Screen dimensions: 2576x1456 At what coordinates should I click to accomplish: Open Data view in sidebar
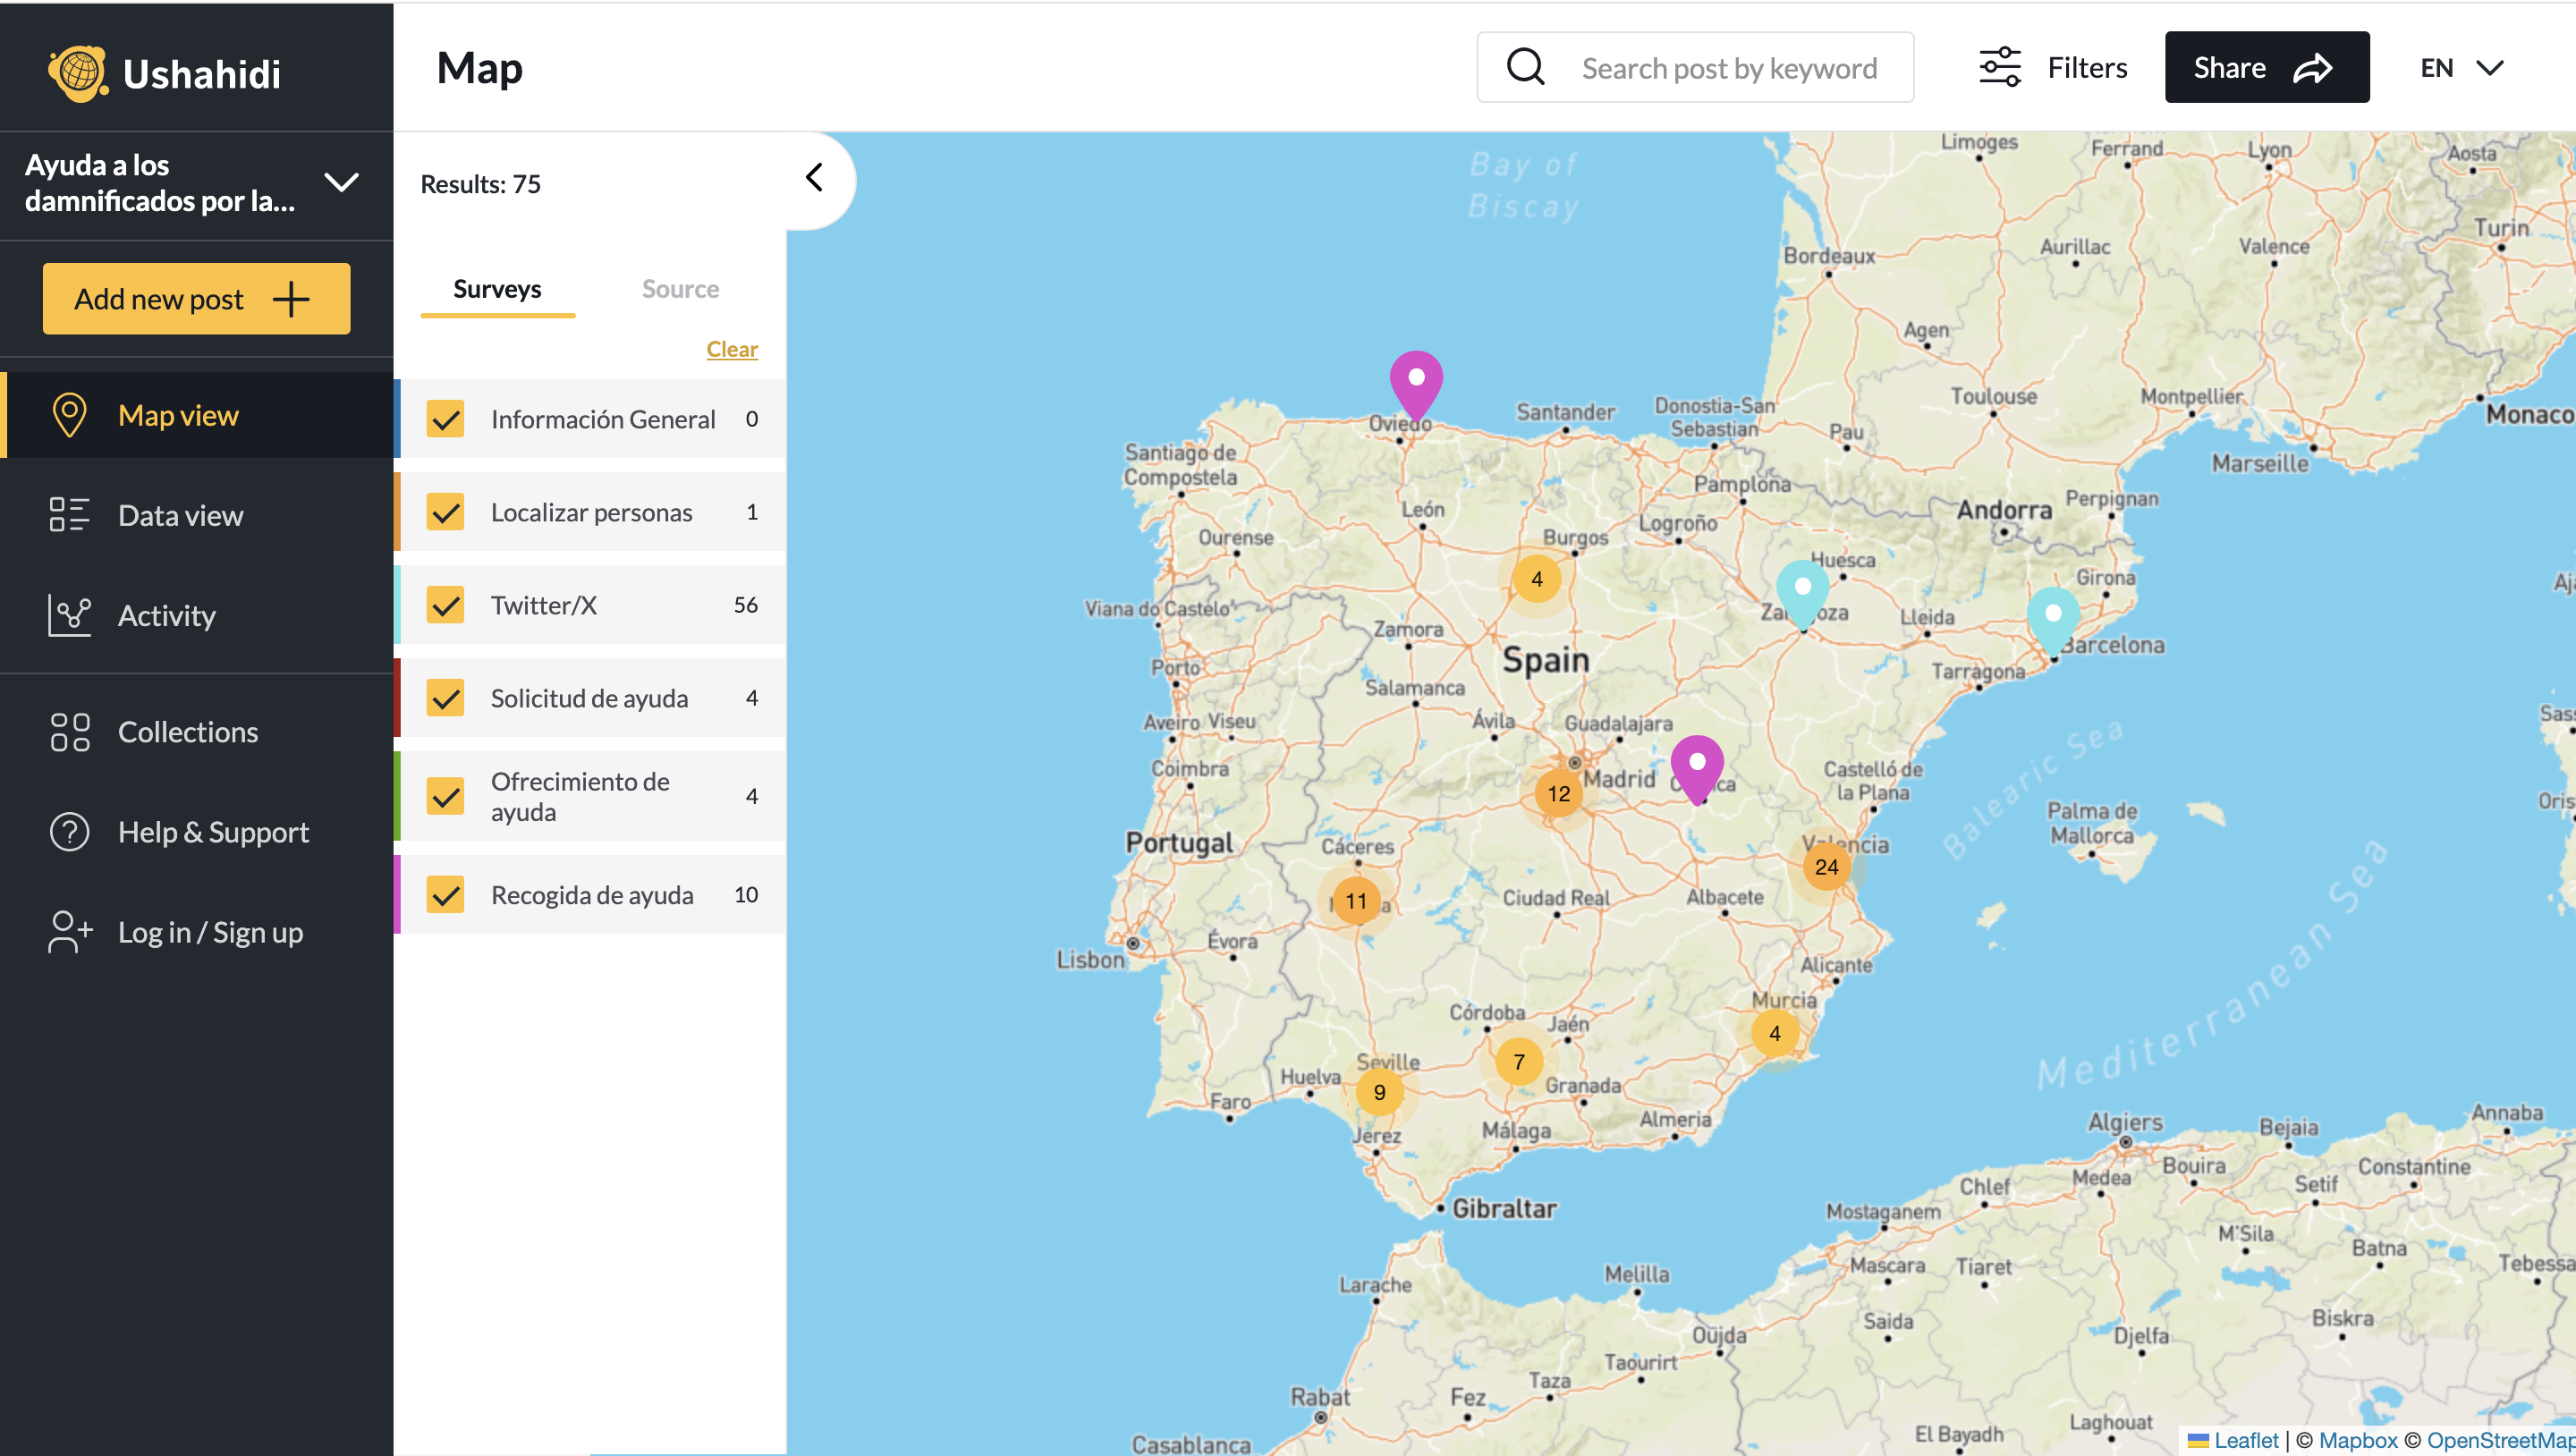pyautogui.click(x=197, y=515)
